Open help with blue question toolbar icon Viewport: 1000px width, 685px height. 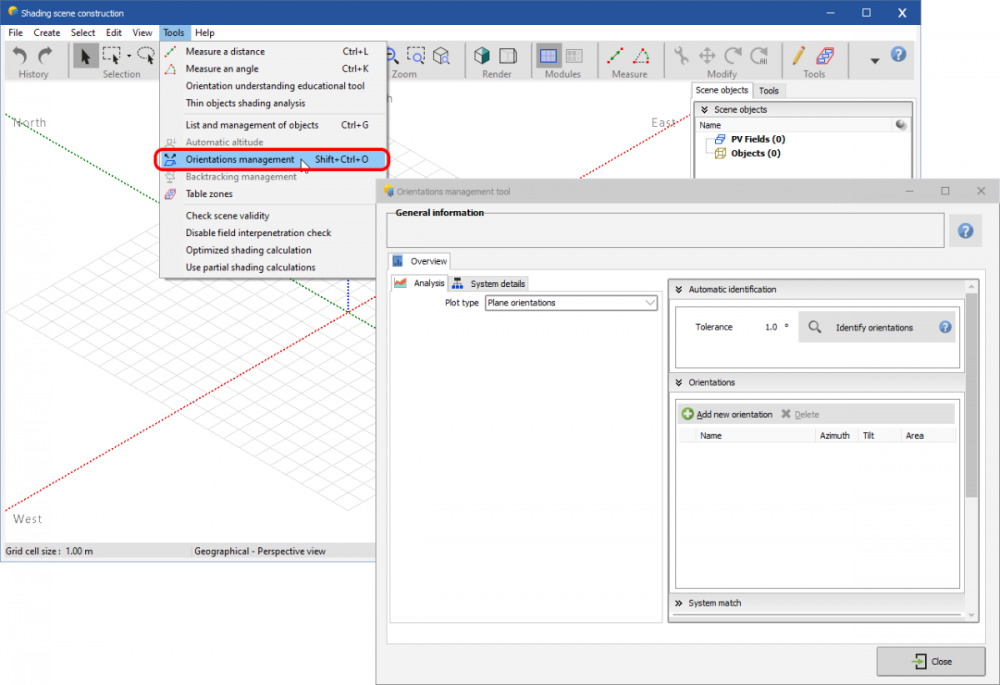(898, 55)
